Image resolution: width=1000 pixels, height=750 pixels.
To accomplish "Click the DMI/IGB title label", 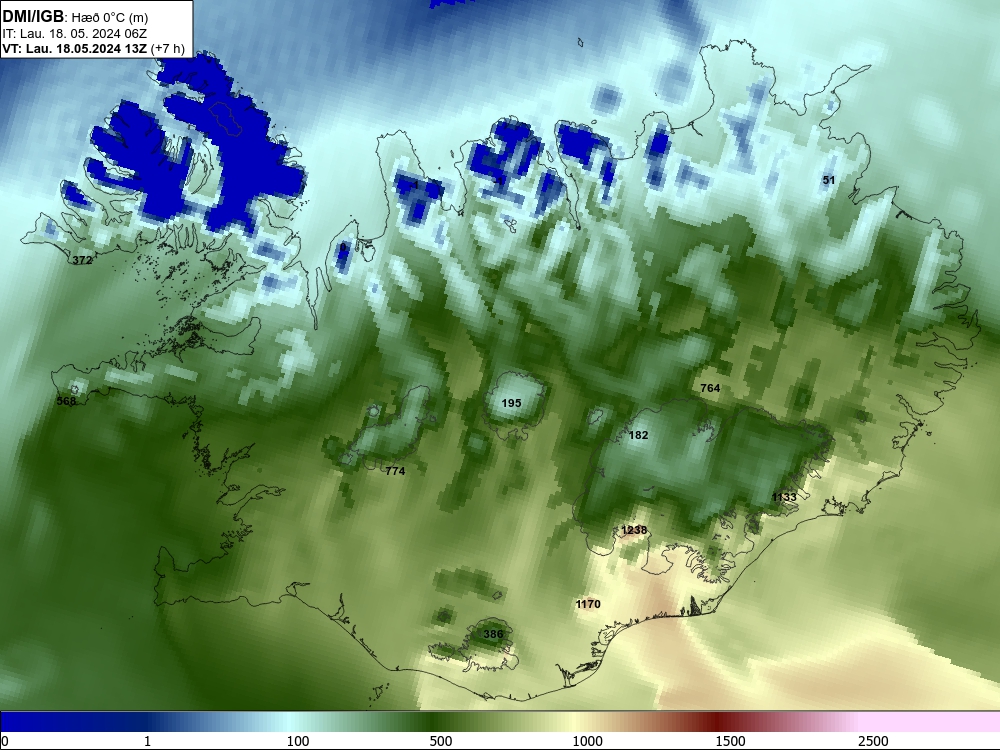I will [33, 17].
